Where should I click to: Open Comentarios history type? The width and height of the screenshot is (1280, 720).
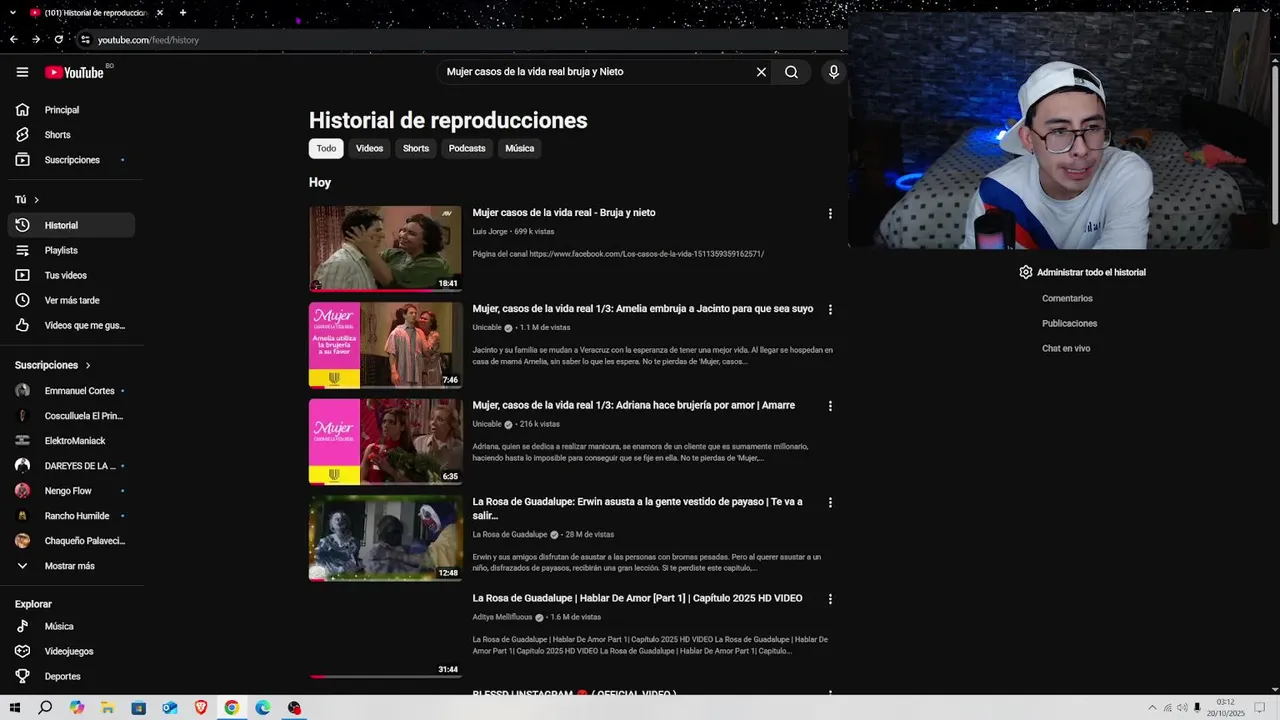tap(1067, 299)
